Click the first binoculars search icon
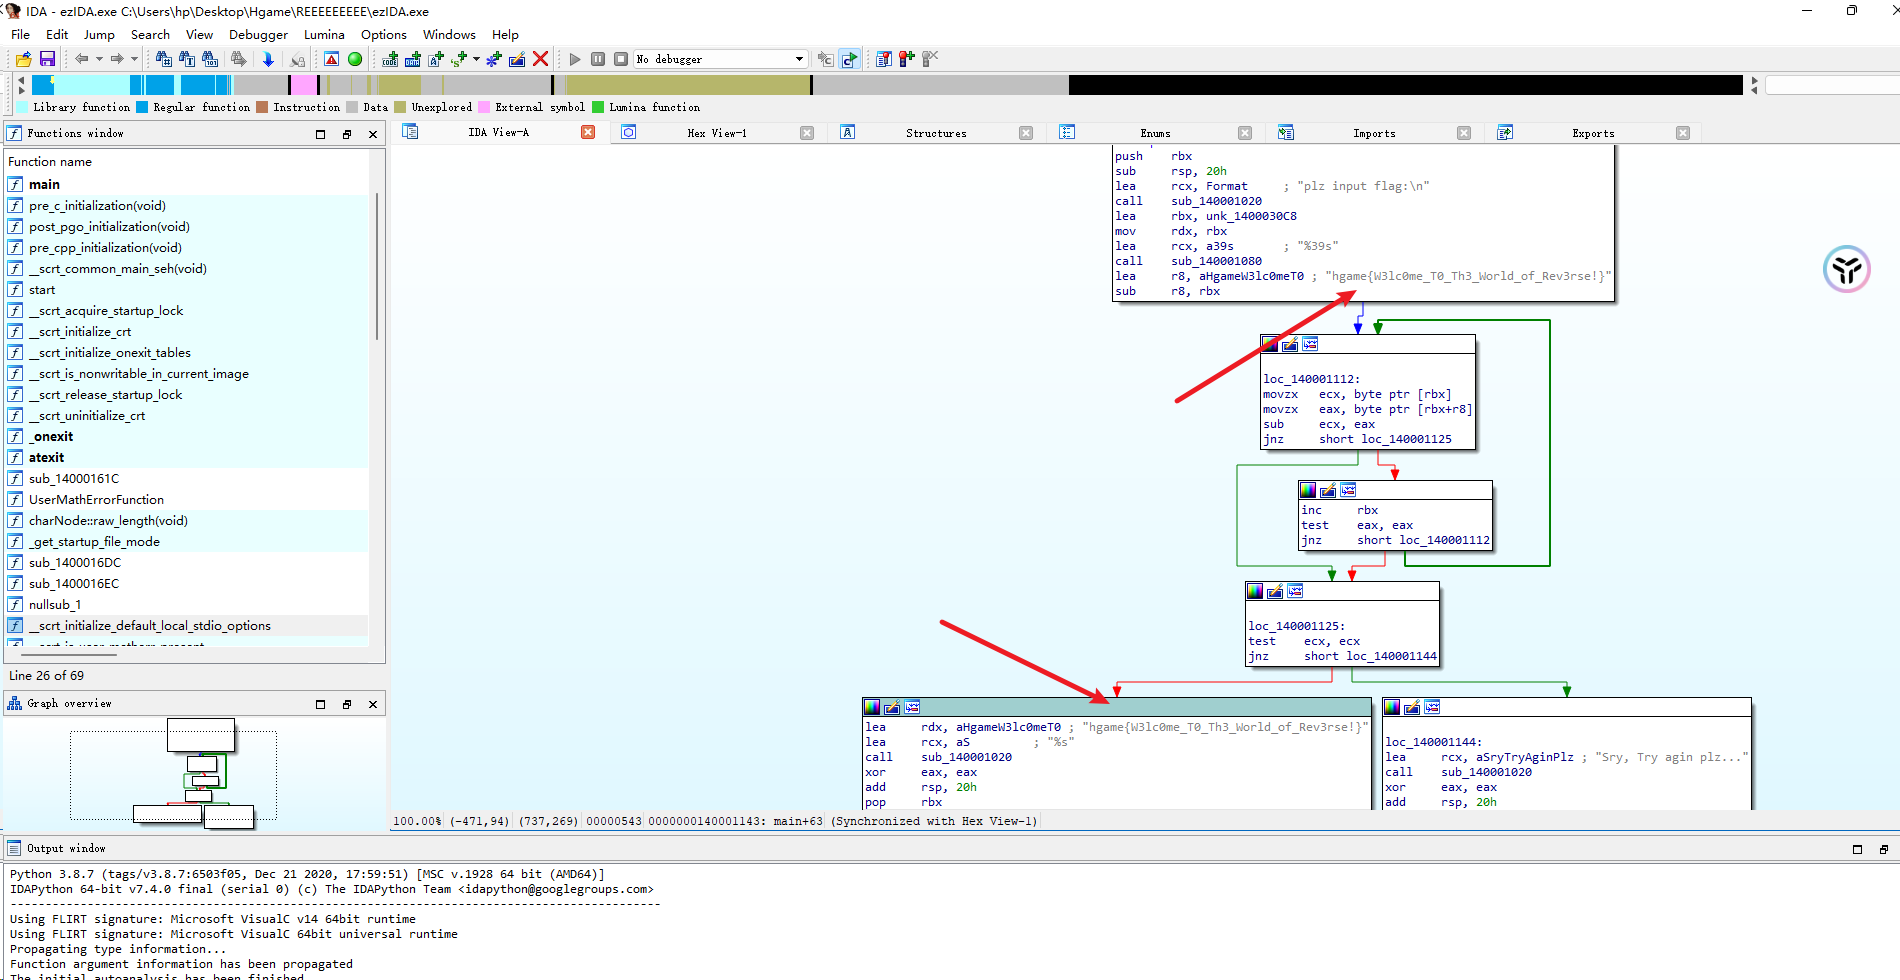The image size is (1900, 980). tap(164, 59)
